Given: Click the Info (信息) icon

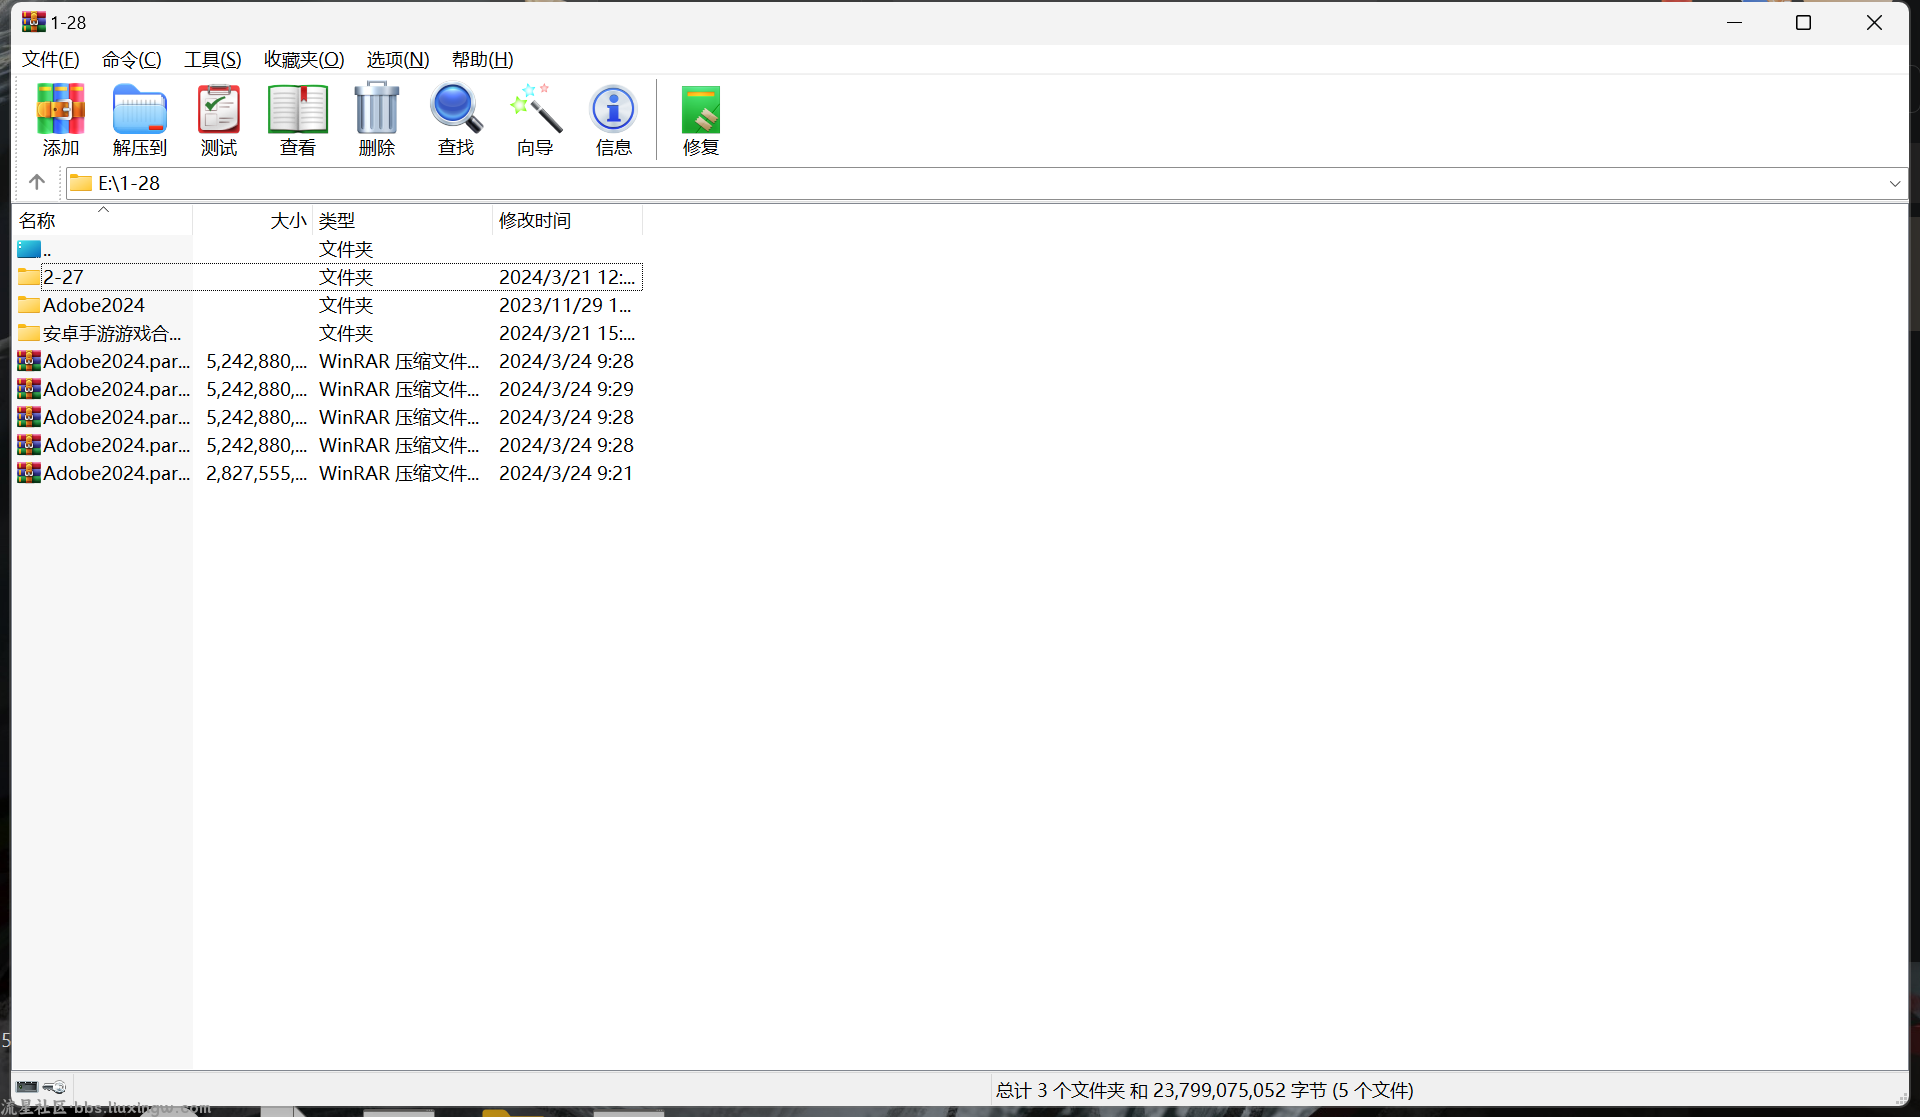Looking at the screenshot, I should pyautogui.click(x=614, y=109).
